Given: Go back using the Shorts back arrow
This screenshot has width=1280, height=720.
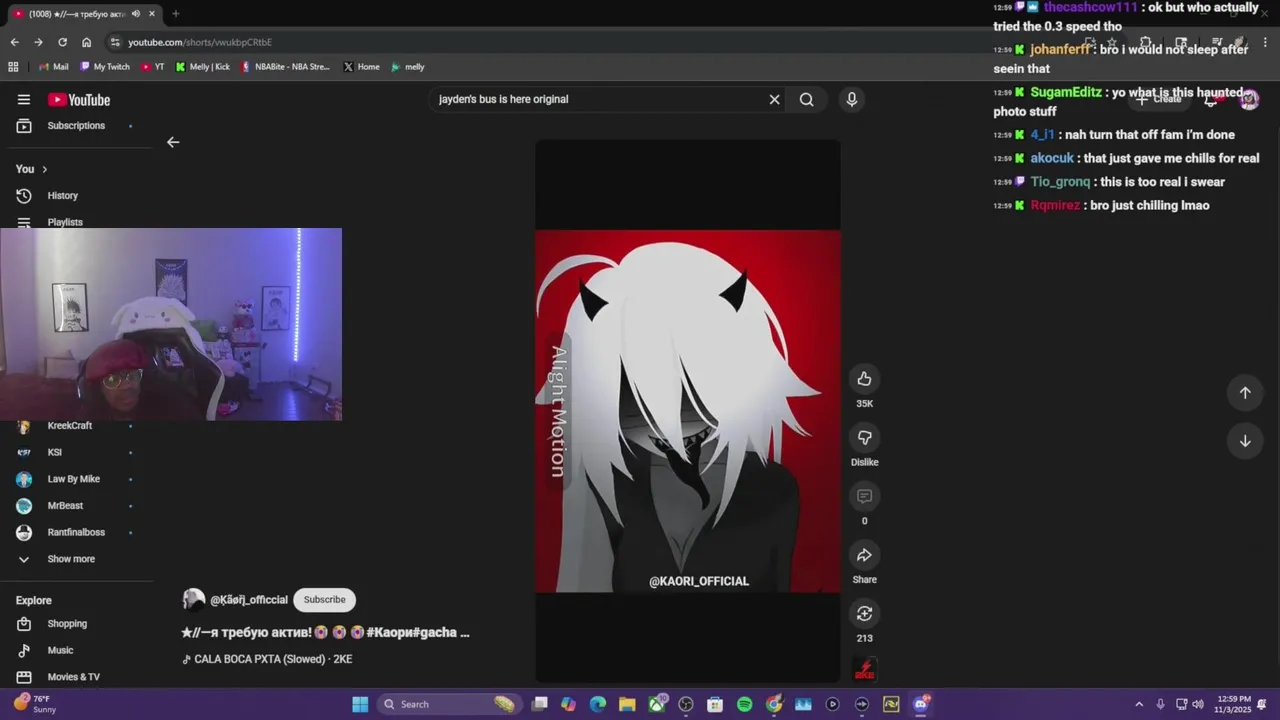Looking at the screenshot, I should pos(173,142).
